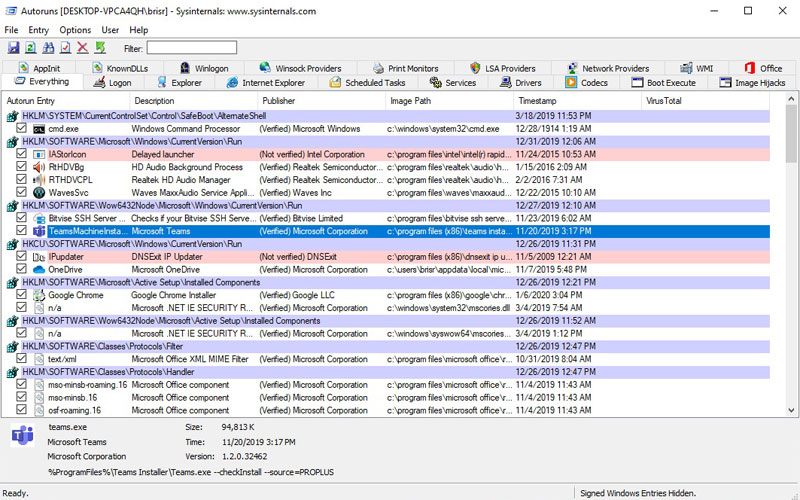Sort by the Autorun Entry column header
Image resolution: width=800 pixels, height=500 pixels.
(66, 101)
